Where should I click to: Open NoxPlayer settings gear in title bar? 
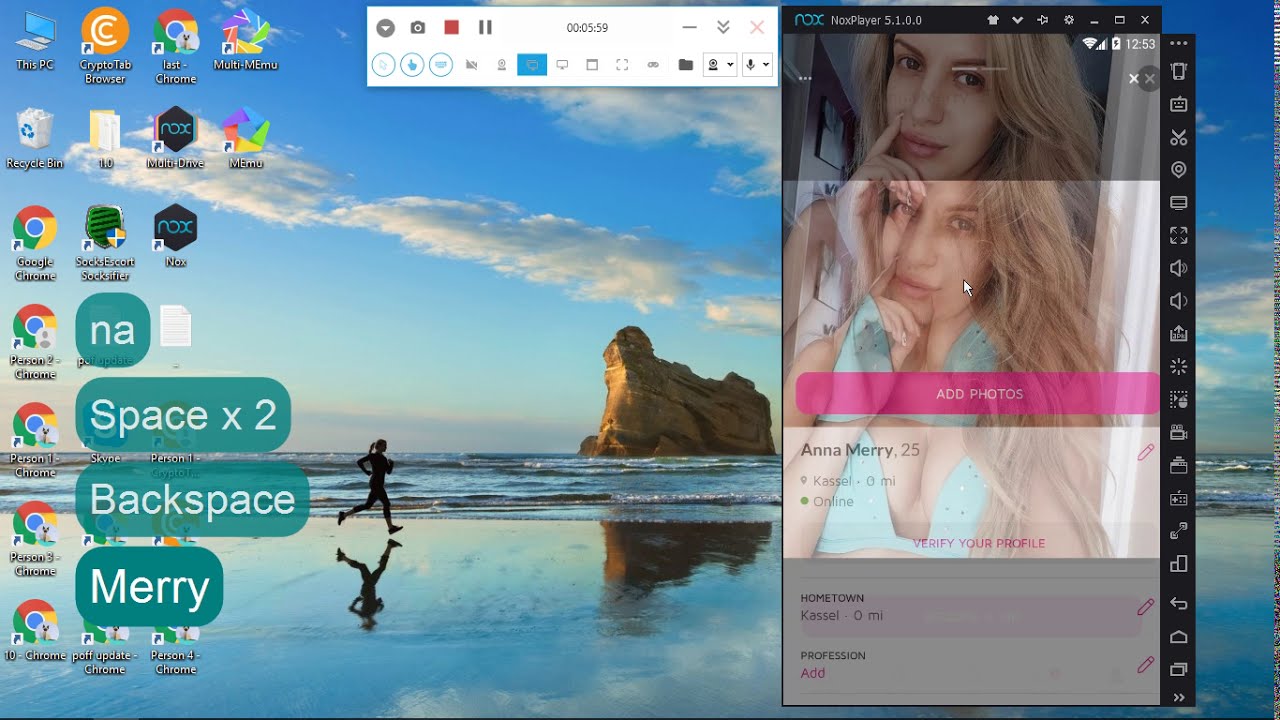[1069, 20]
